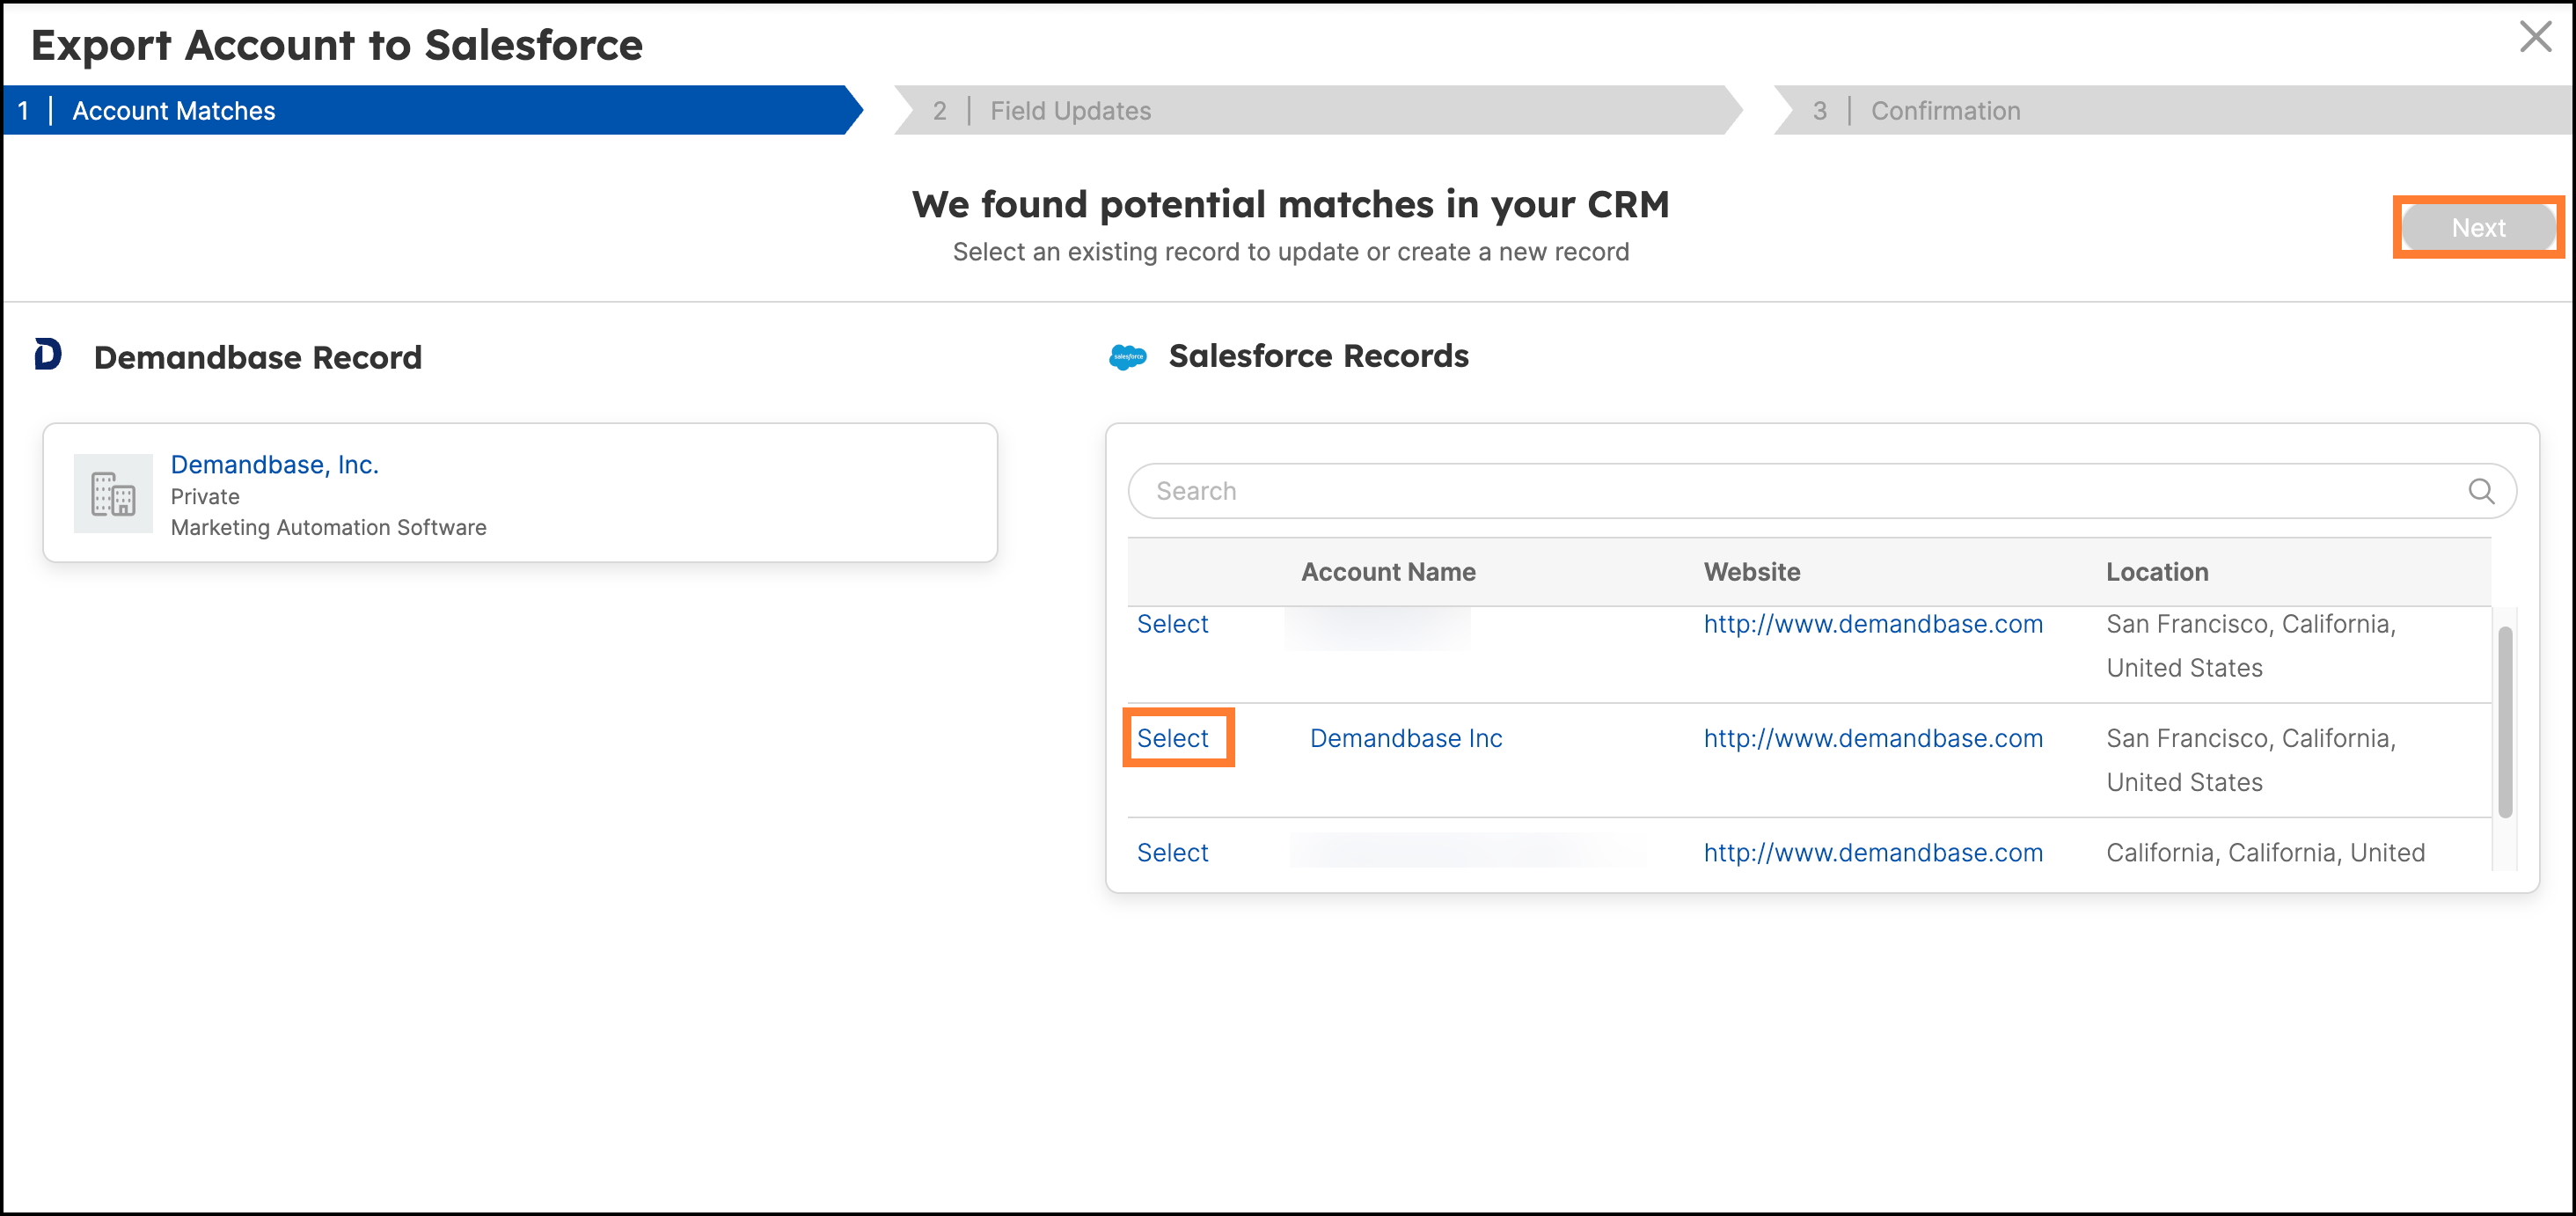Click the Account Name column header
This screenshot has height=1216, width=2576.
tap(1388, 572)
